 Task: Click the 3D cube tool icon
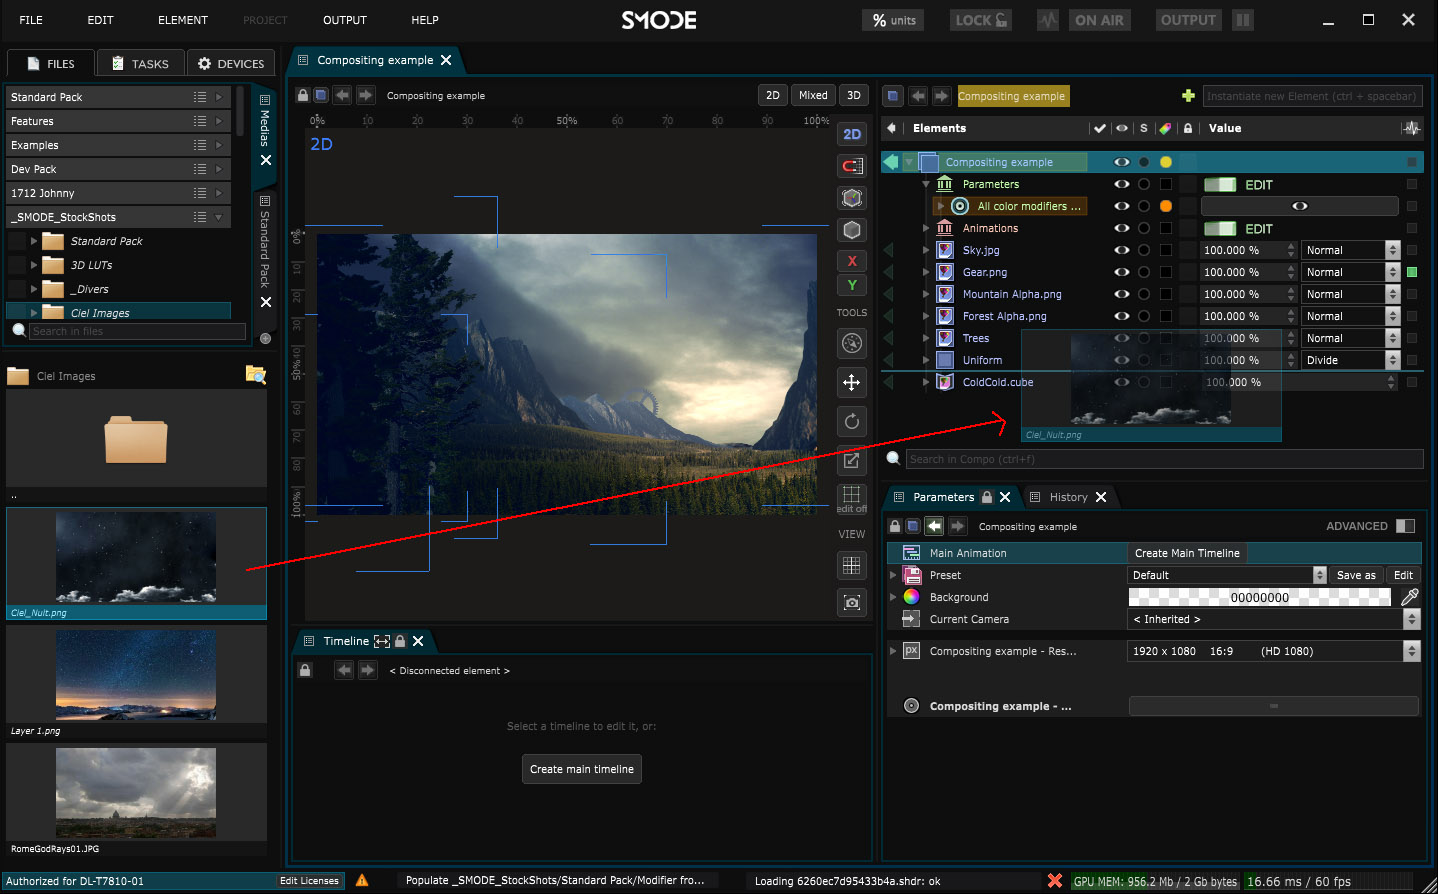[852, 230]
